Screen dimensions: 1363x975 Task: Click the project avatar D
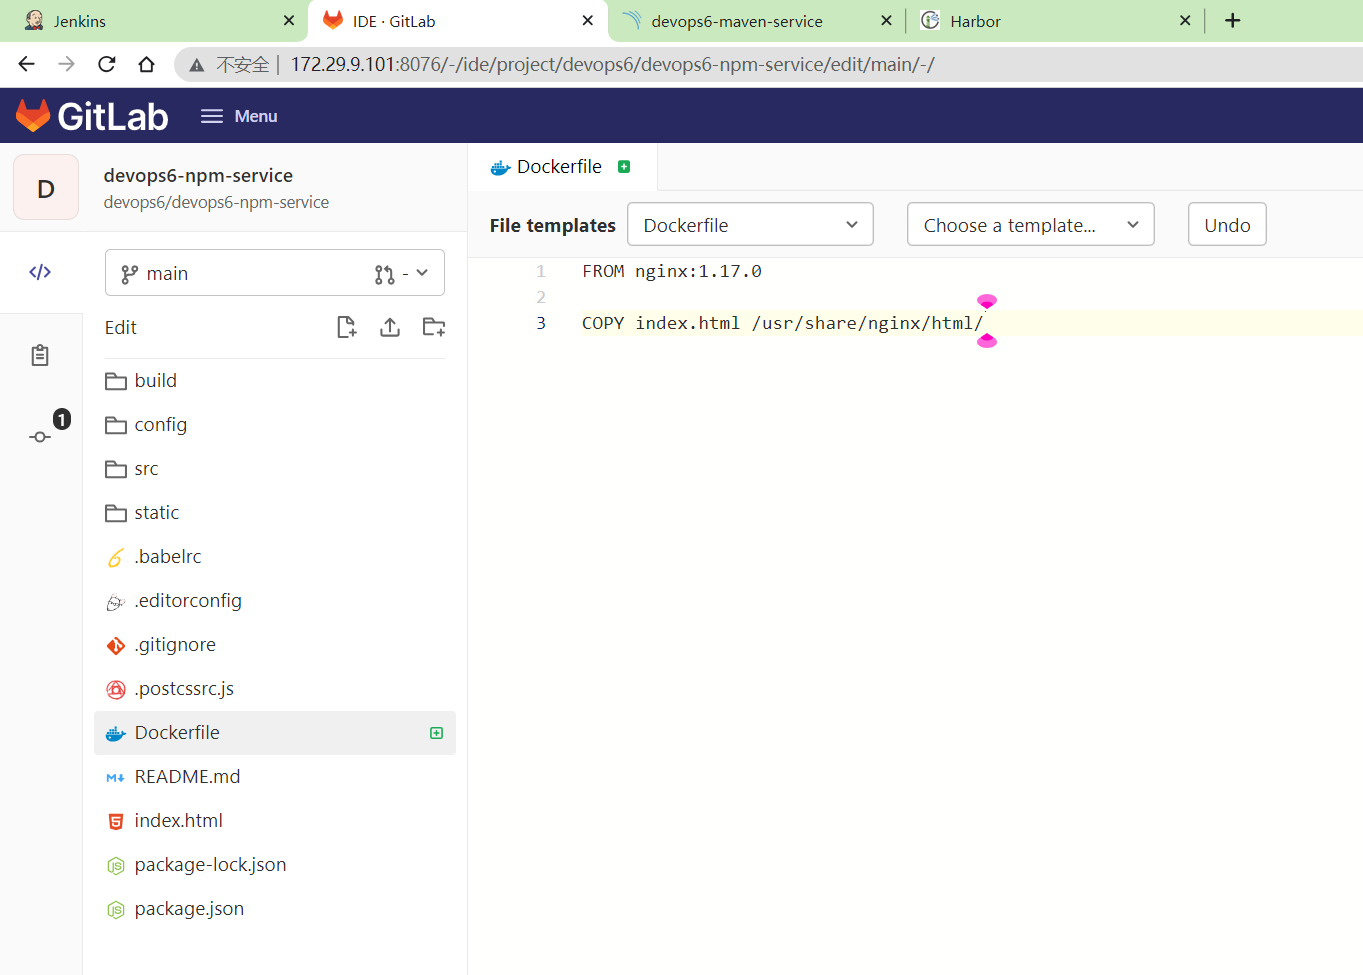click(x=46, y=188)
